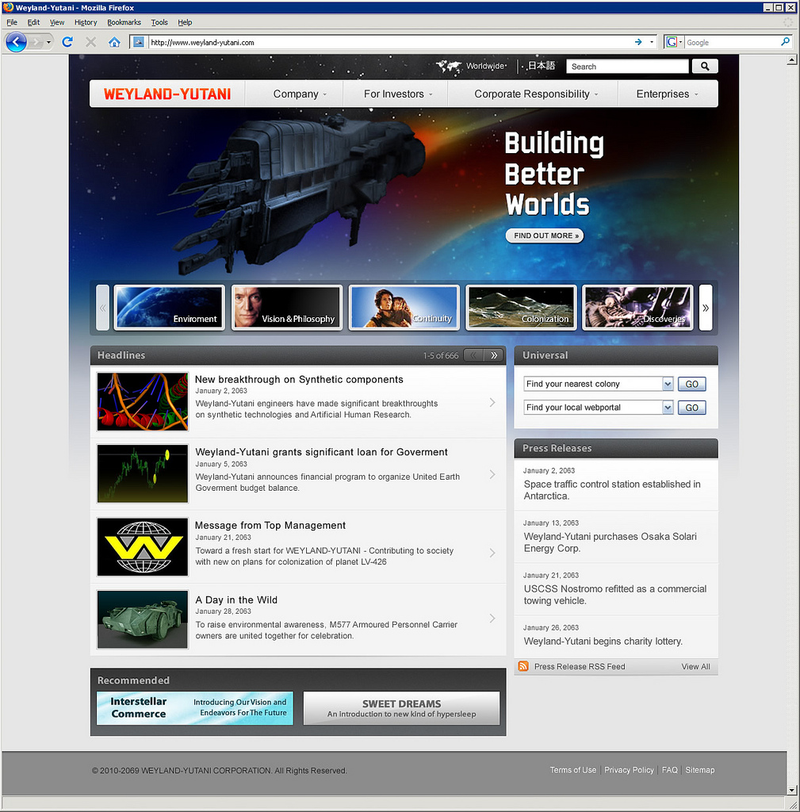
Task: Click the Google search box in toolbar
Action: pyautogui.click(x=732, y=42)
